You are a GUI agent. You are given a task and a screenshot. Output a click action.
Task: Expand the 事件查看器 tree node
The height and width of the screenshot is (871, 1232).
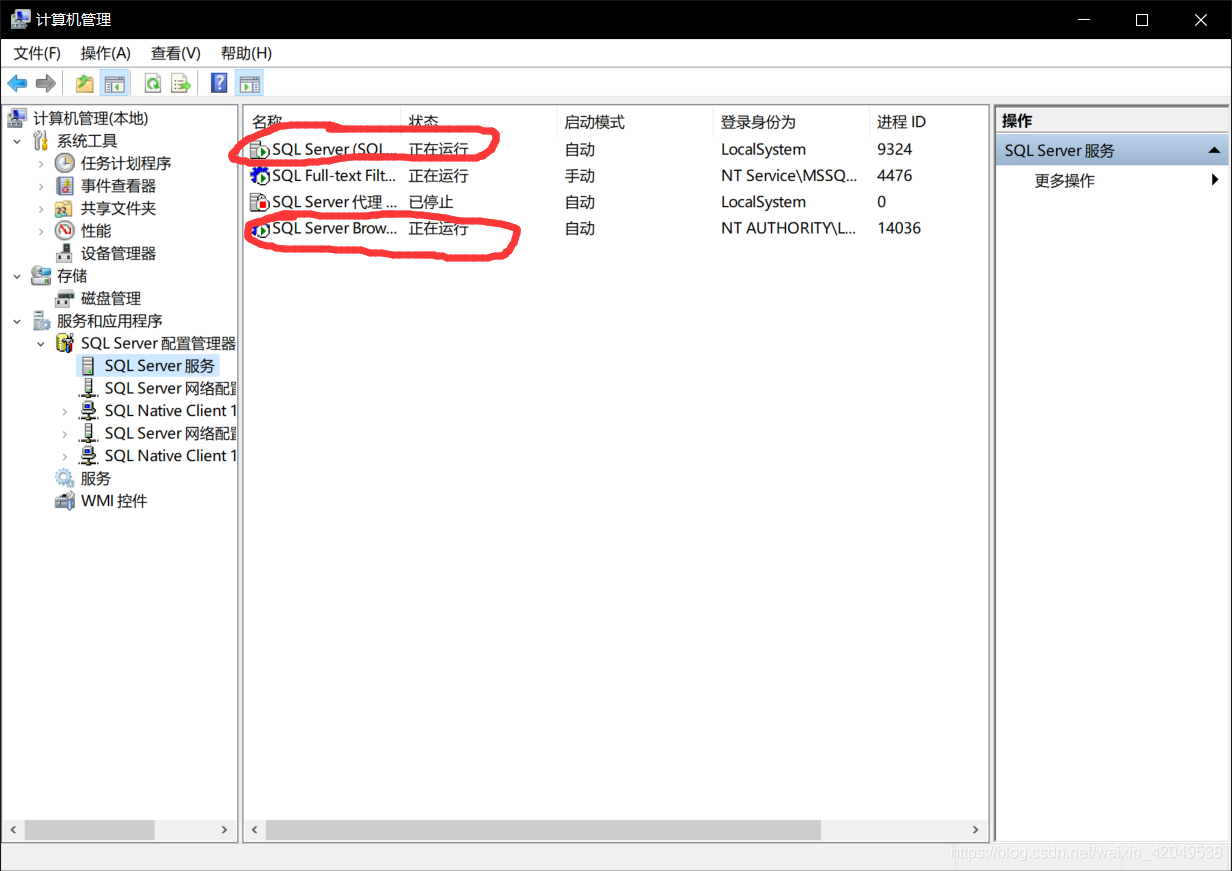pos(41,186)
